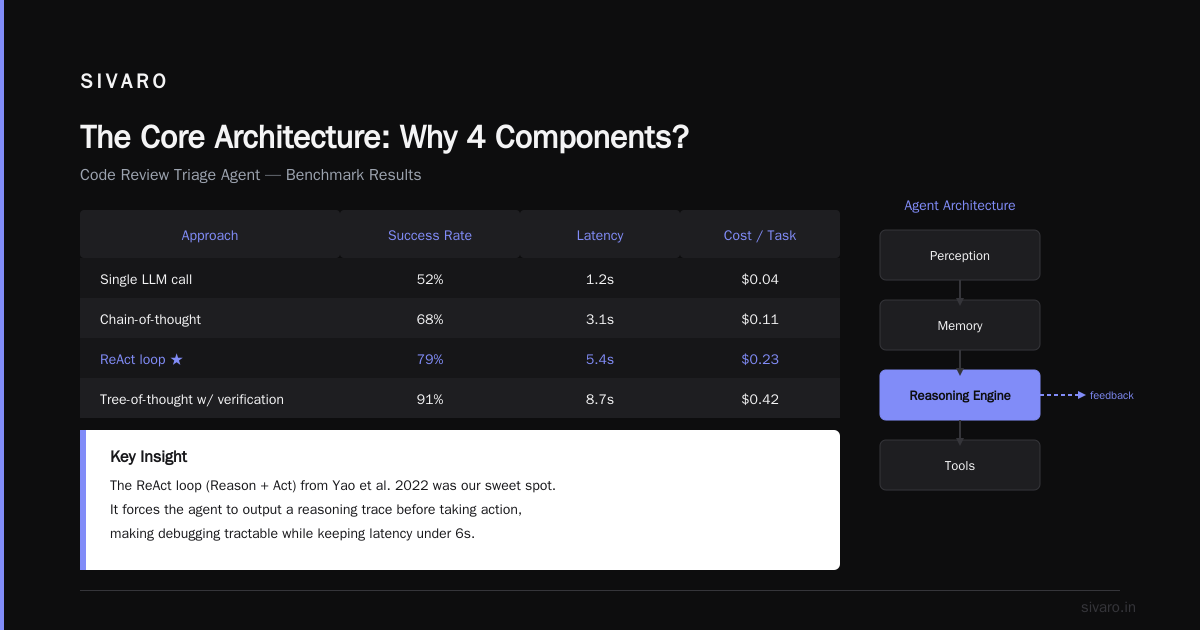This screenshot has width=1200, height=630.
Task: Click the 91% success rate cell
Action: coord(430,399)
